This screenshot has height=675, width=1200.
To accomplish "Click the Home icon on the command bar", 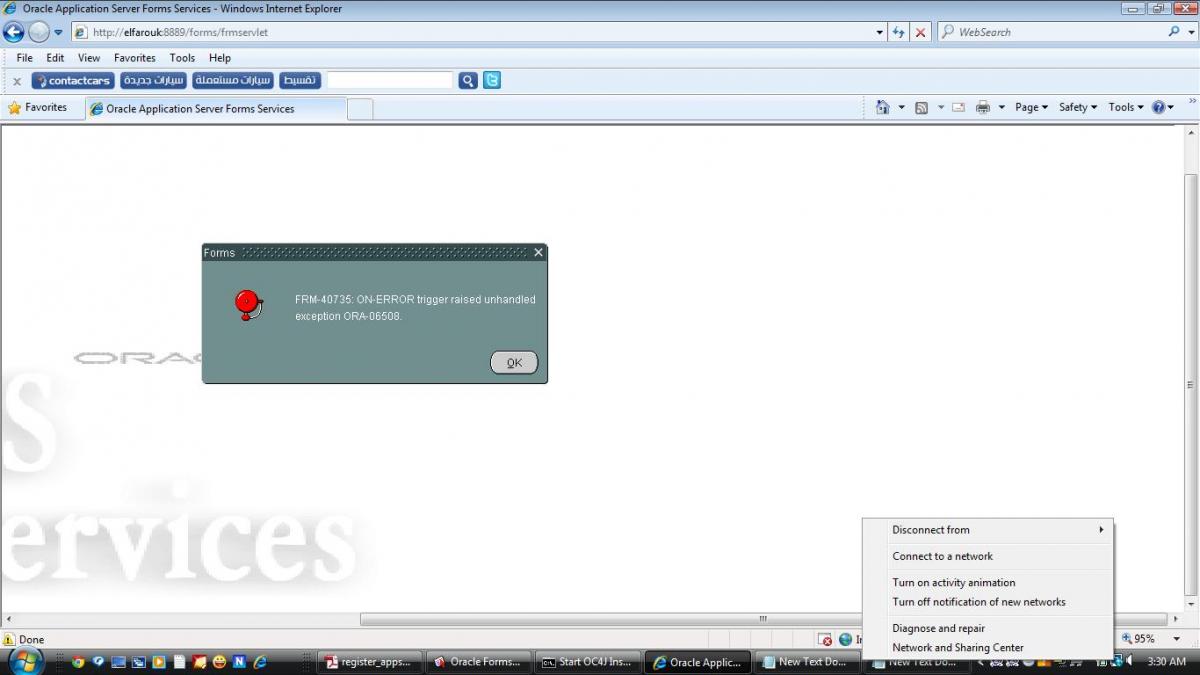I will 883,107.
